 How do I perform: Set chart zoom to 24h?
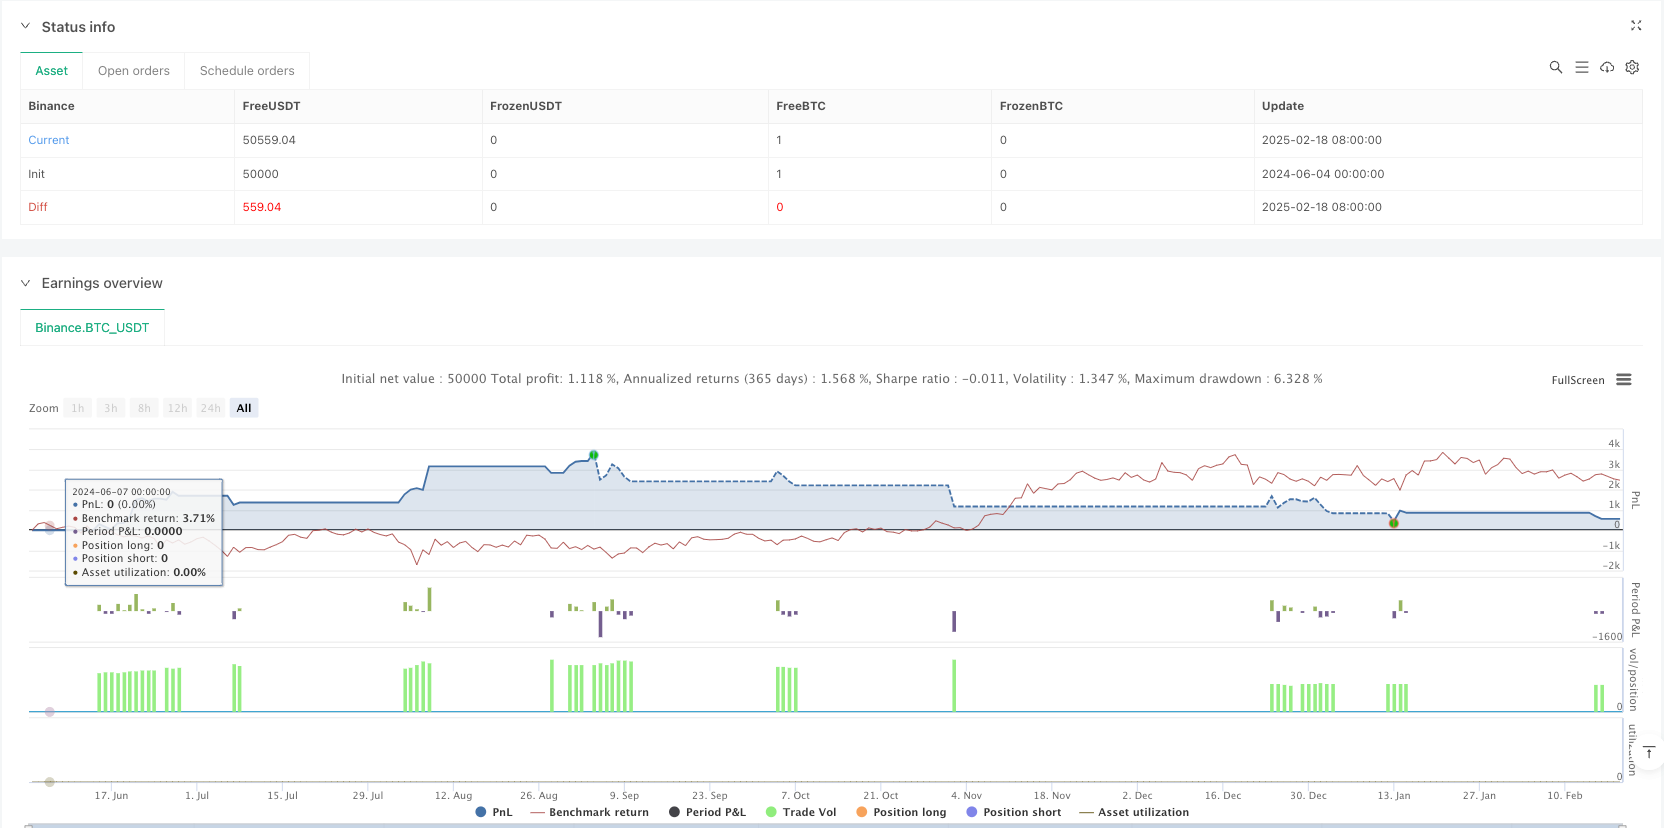tap(210, 408)
